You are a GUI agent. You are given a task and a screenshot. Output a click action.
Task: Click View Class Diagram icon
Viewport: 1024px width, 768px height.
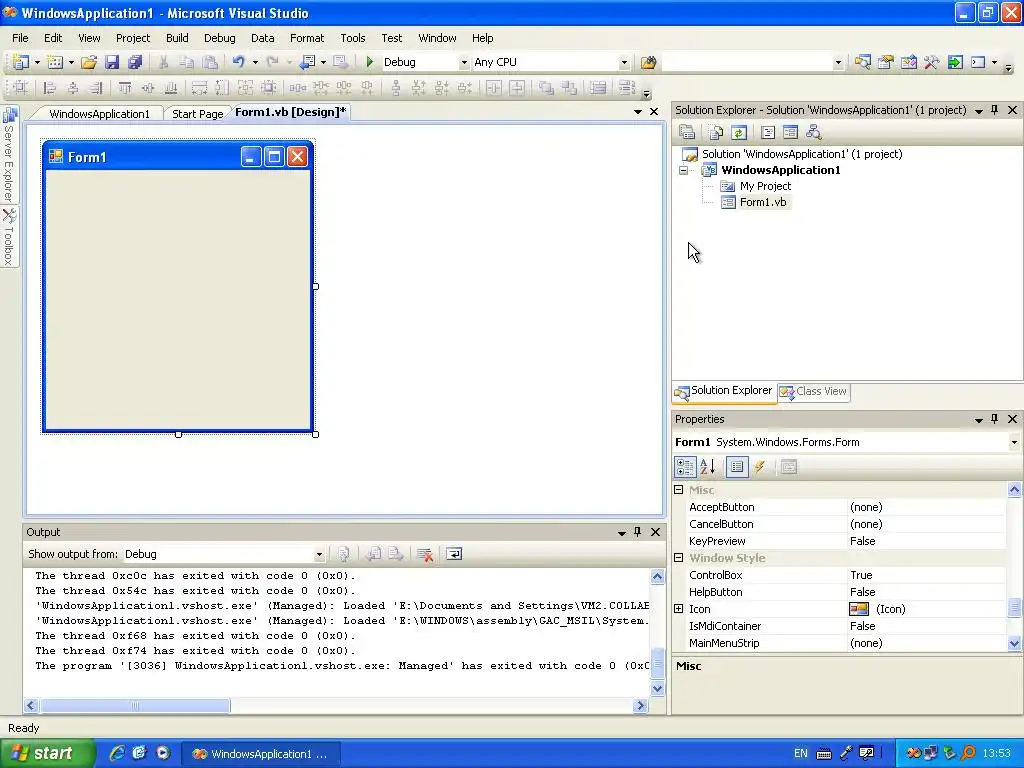point(814,133)
